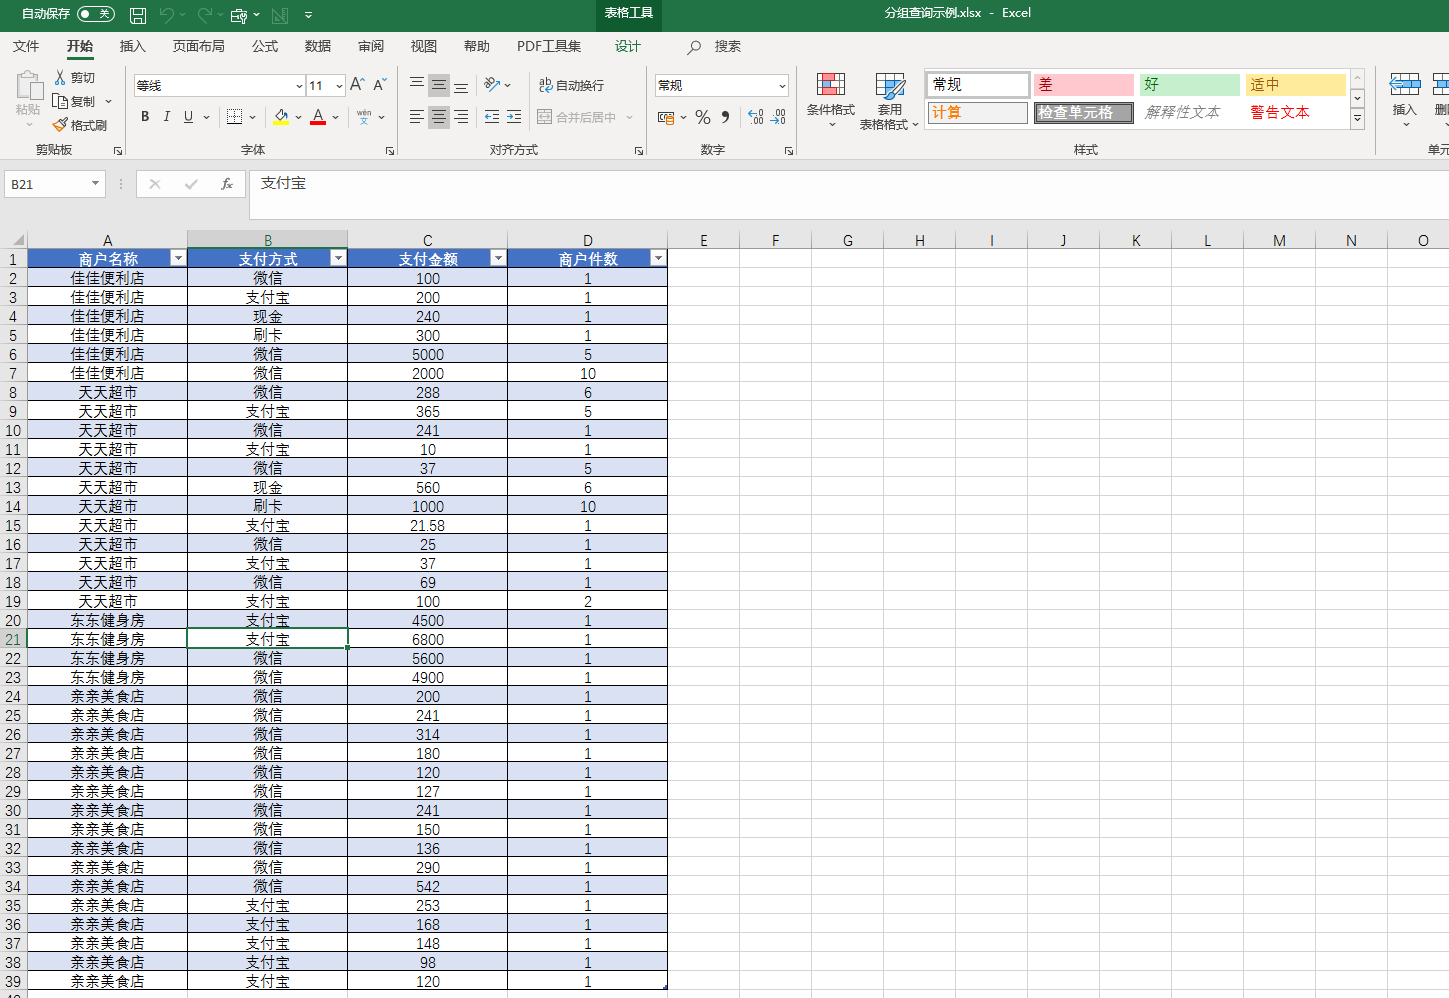Image resolution: width=1449 pixels, height=998 pixels.
Task: Save the workbook using the floppy-disk icon
Action: pyautogui.click(x=138, y=15)
